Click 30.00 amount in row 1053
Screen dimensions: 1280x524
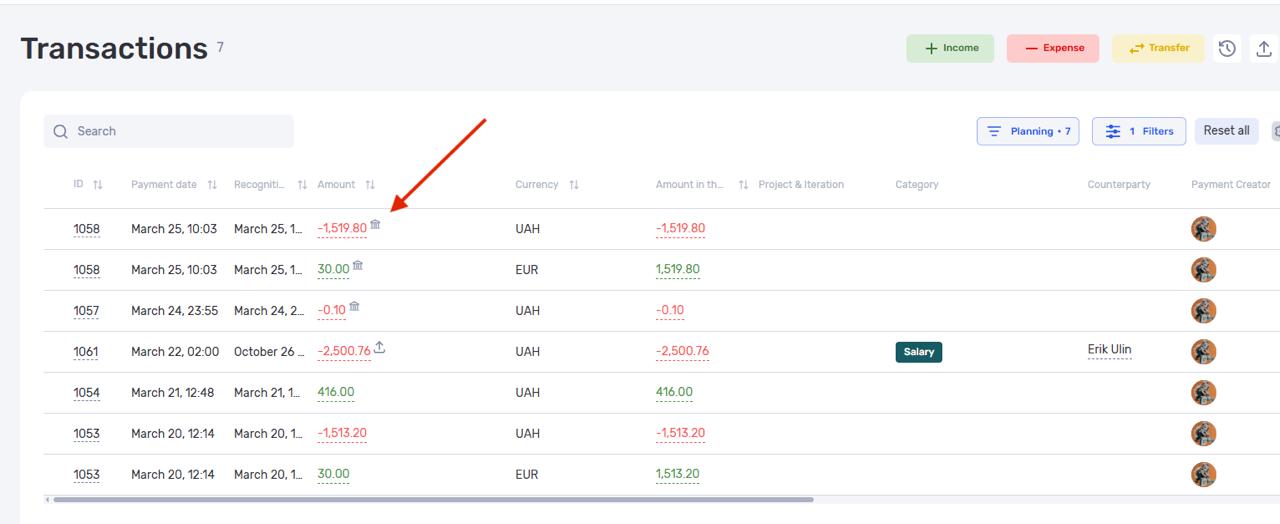coord(333,475)
